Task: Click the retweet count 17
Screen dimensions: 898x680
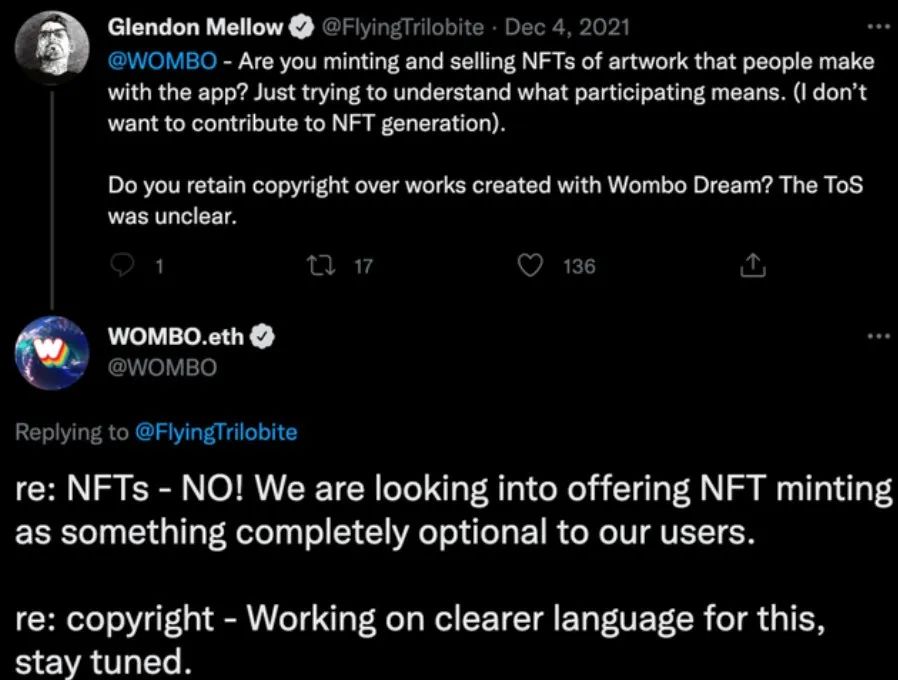Action: point(364,266)
